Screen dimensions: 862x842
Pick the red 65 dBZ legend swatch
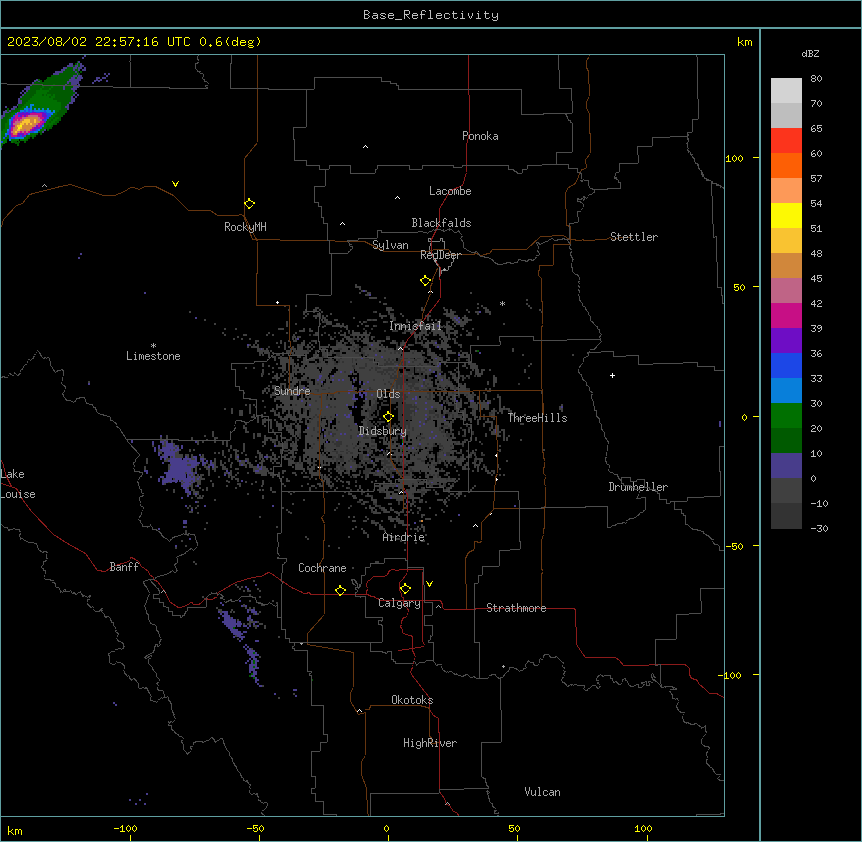point(786,140)
